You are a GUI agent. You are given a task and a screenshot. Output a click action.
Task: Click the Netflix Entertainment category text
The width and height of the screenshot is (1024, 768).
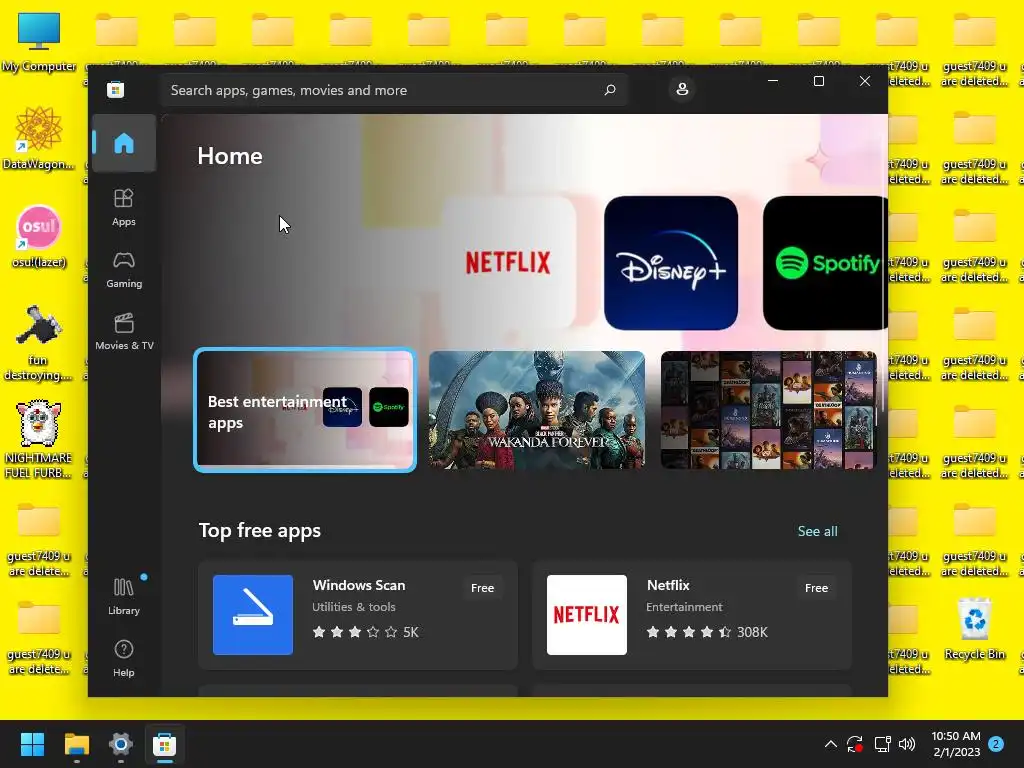(684, 607)
